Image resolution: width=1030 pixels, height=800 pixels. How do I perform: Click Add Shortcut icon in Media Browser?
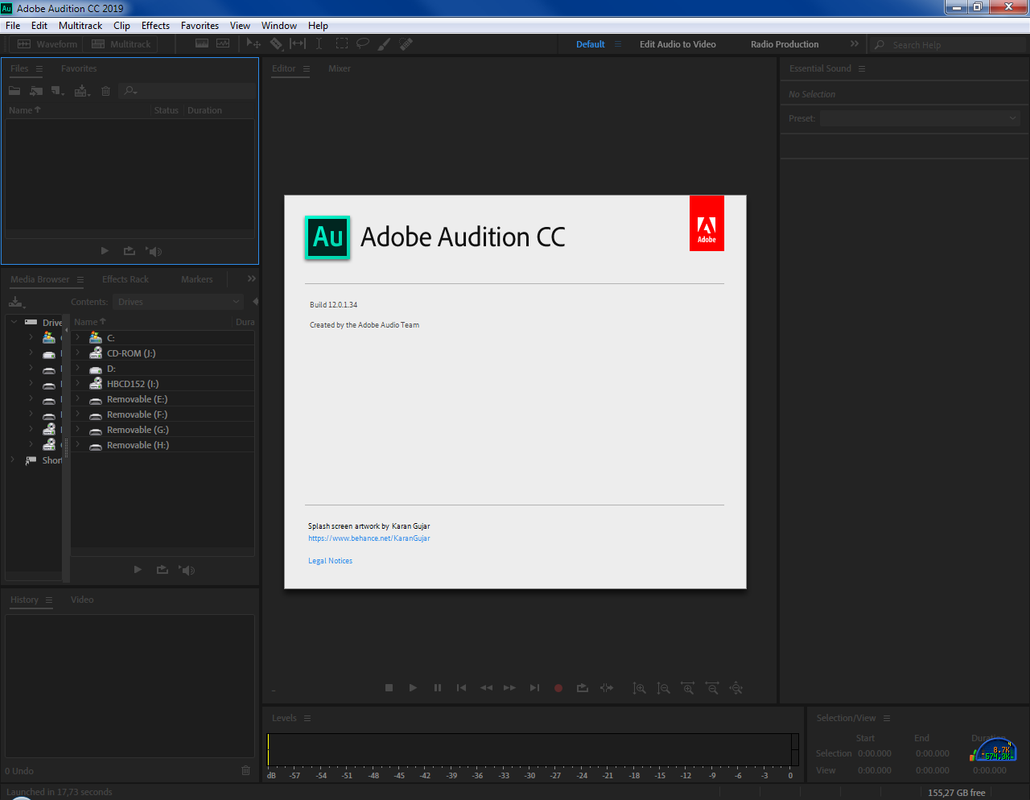[16, 302]
